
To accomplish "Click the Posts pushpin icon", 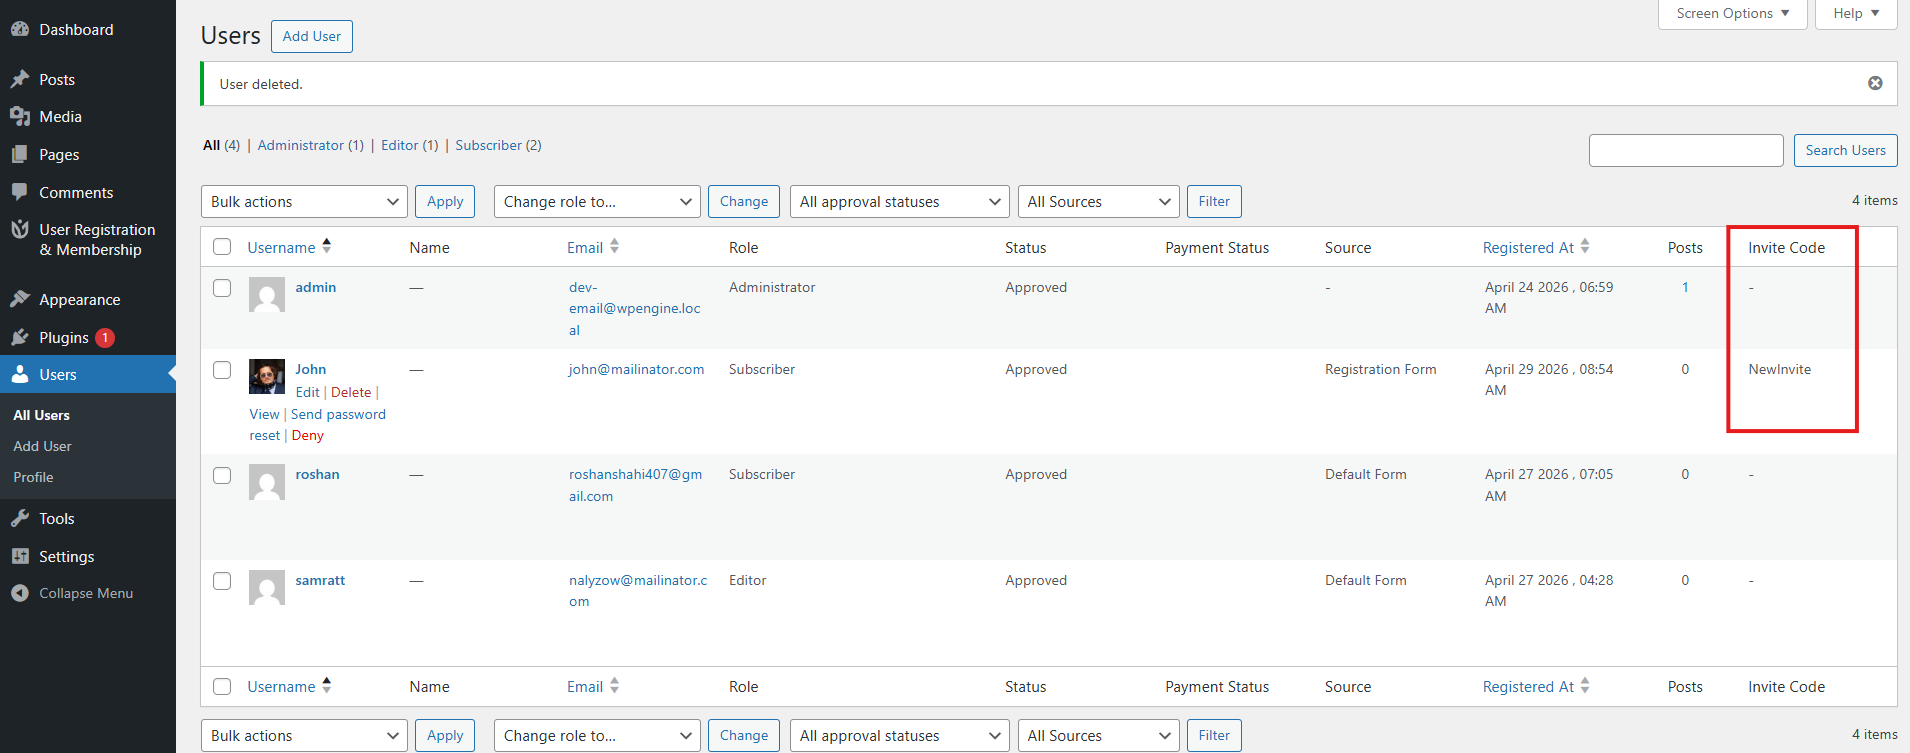I will (x=20, y=79).
